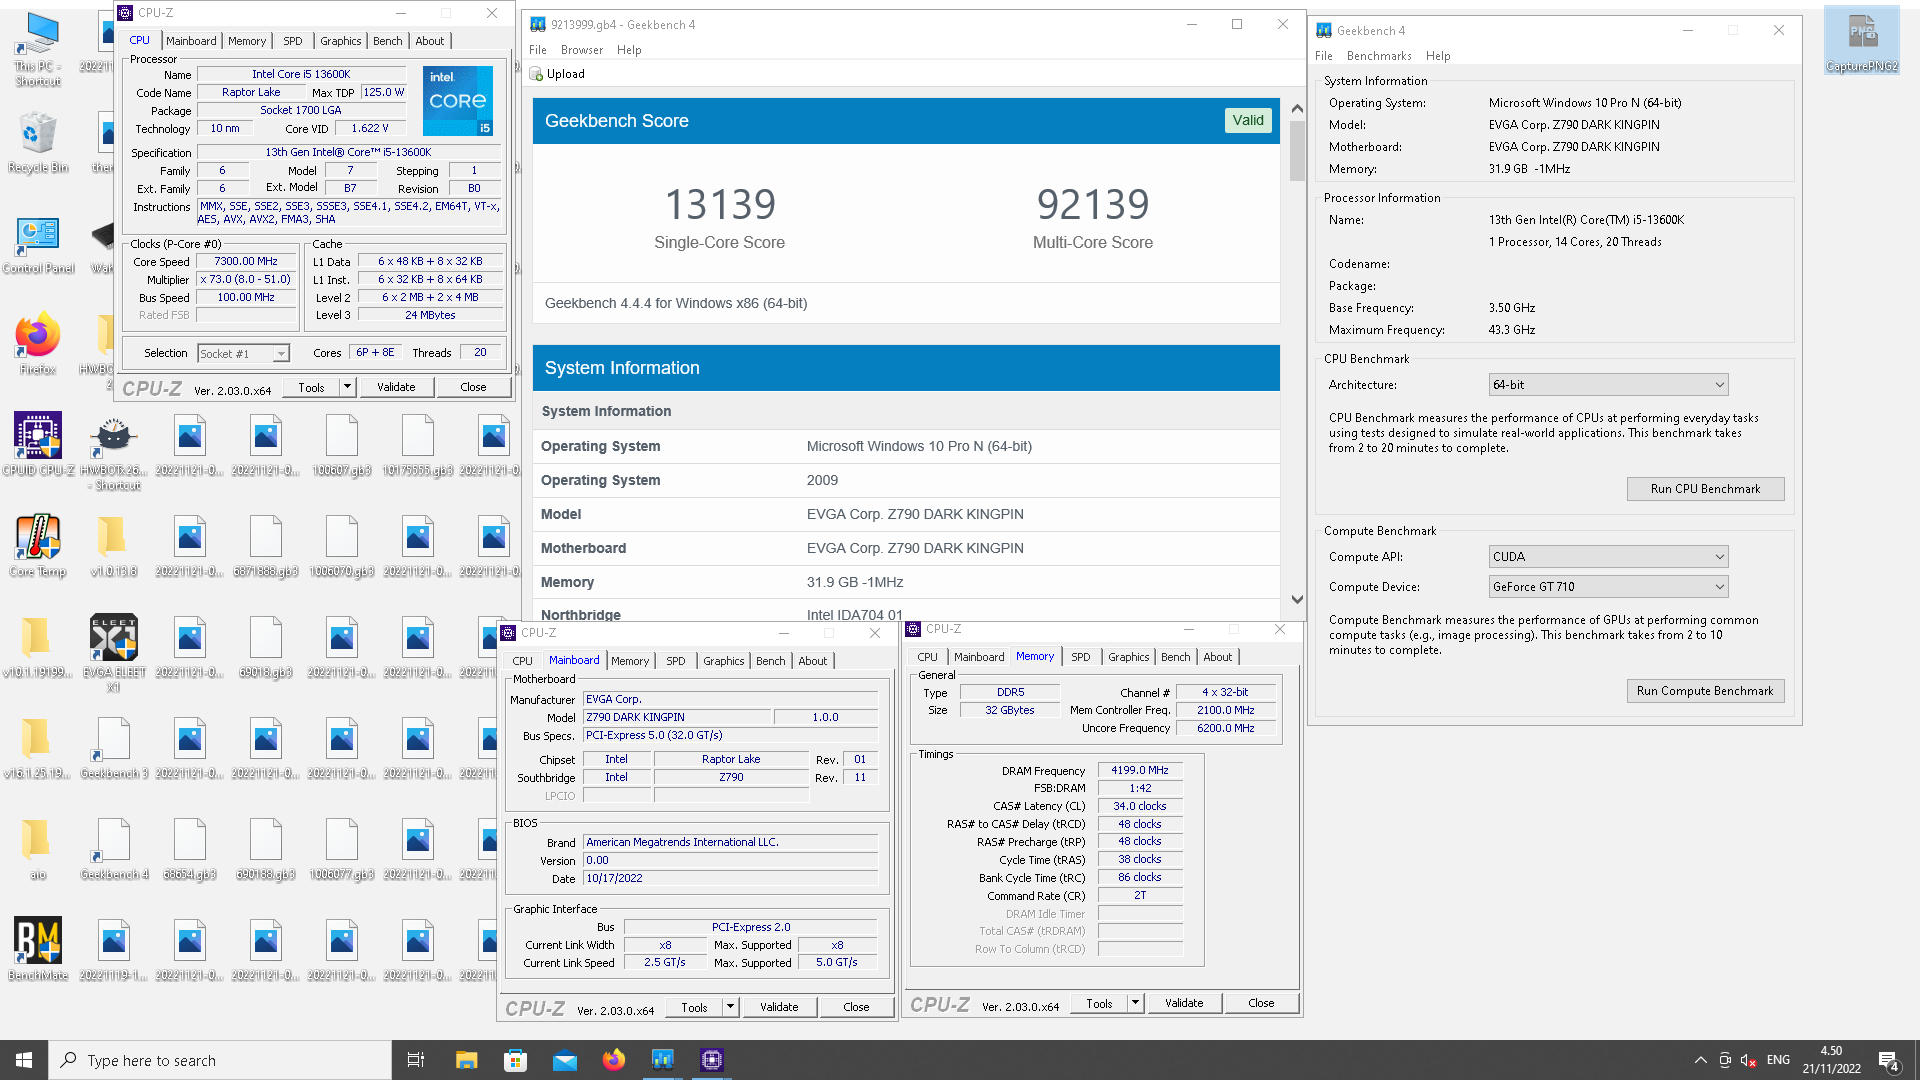Open the Socket #1 selection dropdown

point(243,353)
